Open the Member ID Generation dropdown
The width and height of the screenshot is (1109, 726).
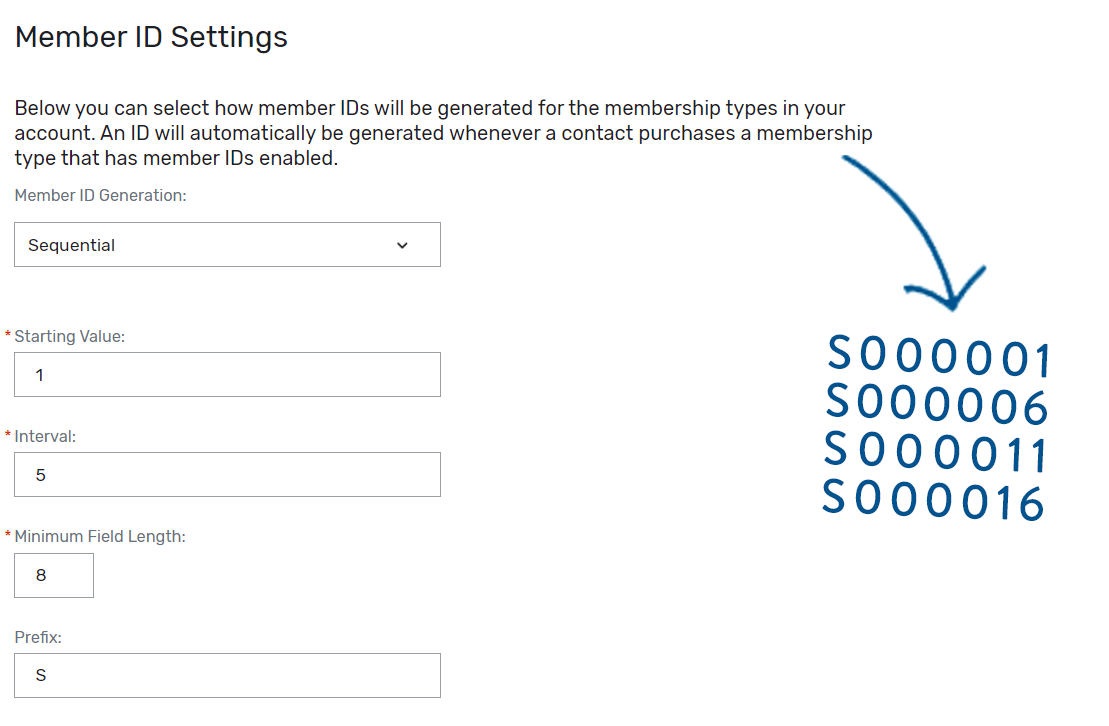tap(227, 244)
